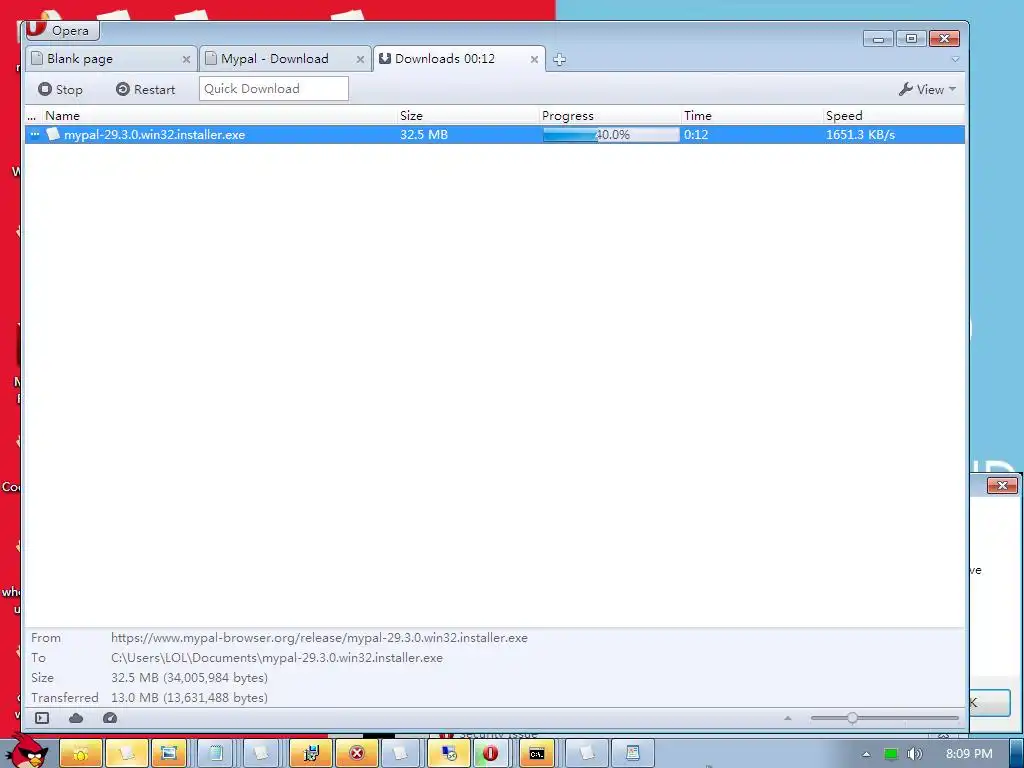Open the command prompt taskbar icon

(537, 754)
